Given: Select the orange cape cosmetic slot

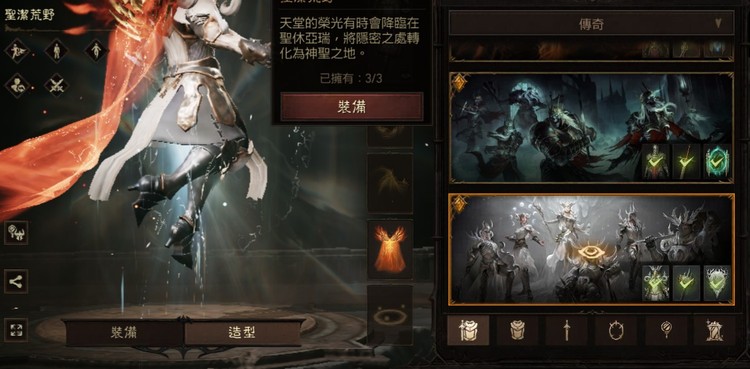Looking at the screenshot, I should (390, 249).
